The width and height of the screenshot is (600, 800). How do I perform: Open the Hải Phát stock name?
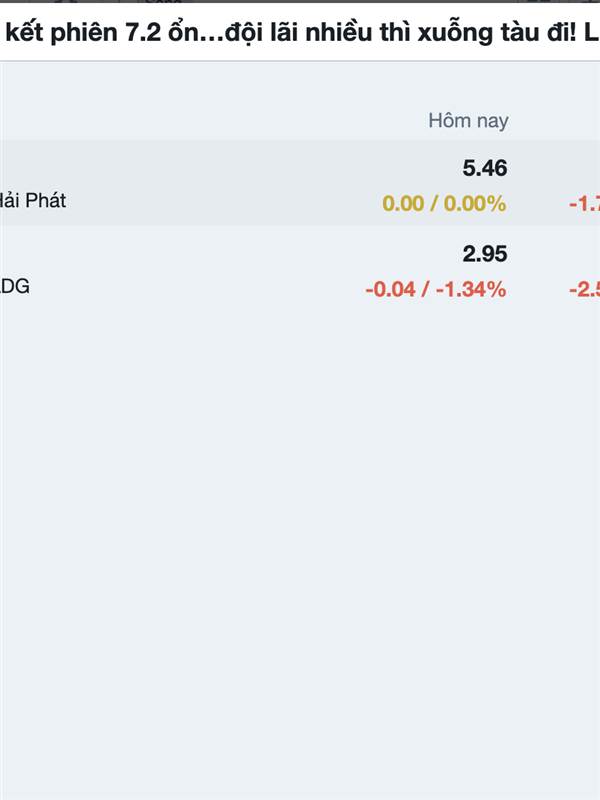click(x=33, y=200)
